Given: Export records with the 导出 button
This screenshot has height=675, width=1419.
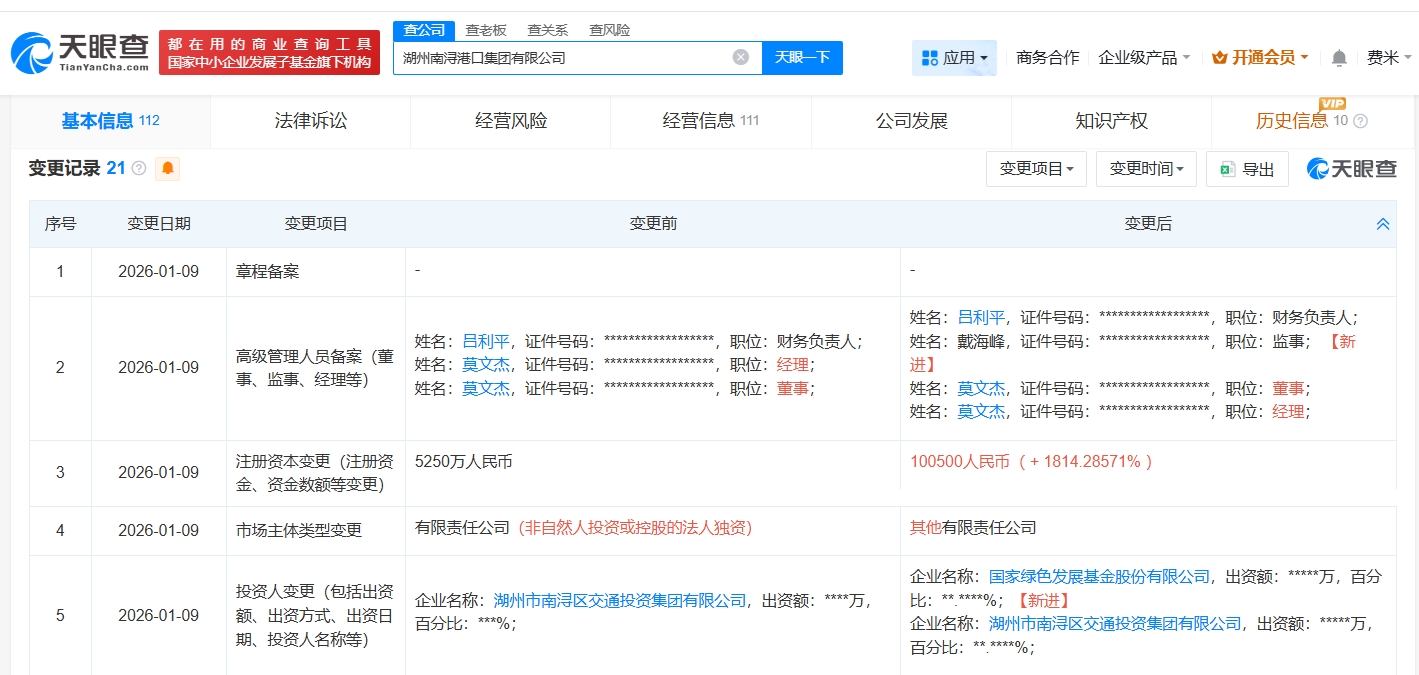Looking at the screenshot, I should pyautogui.click(x=1247, y=169).
